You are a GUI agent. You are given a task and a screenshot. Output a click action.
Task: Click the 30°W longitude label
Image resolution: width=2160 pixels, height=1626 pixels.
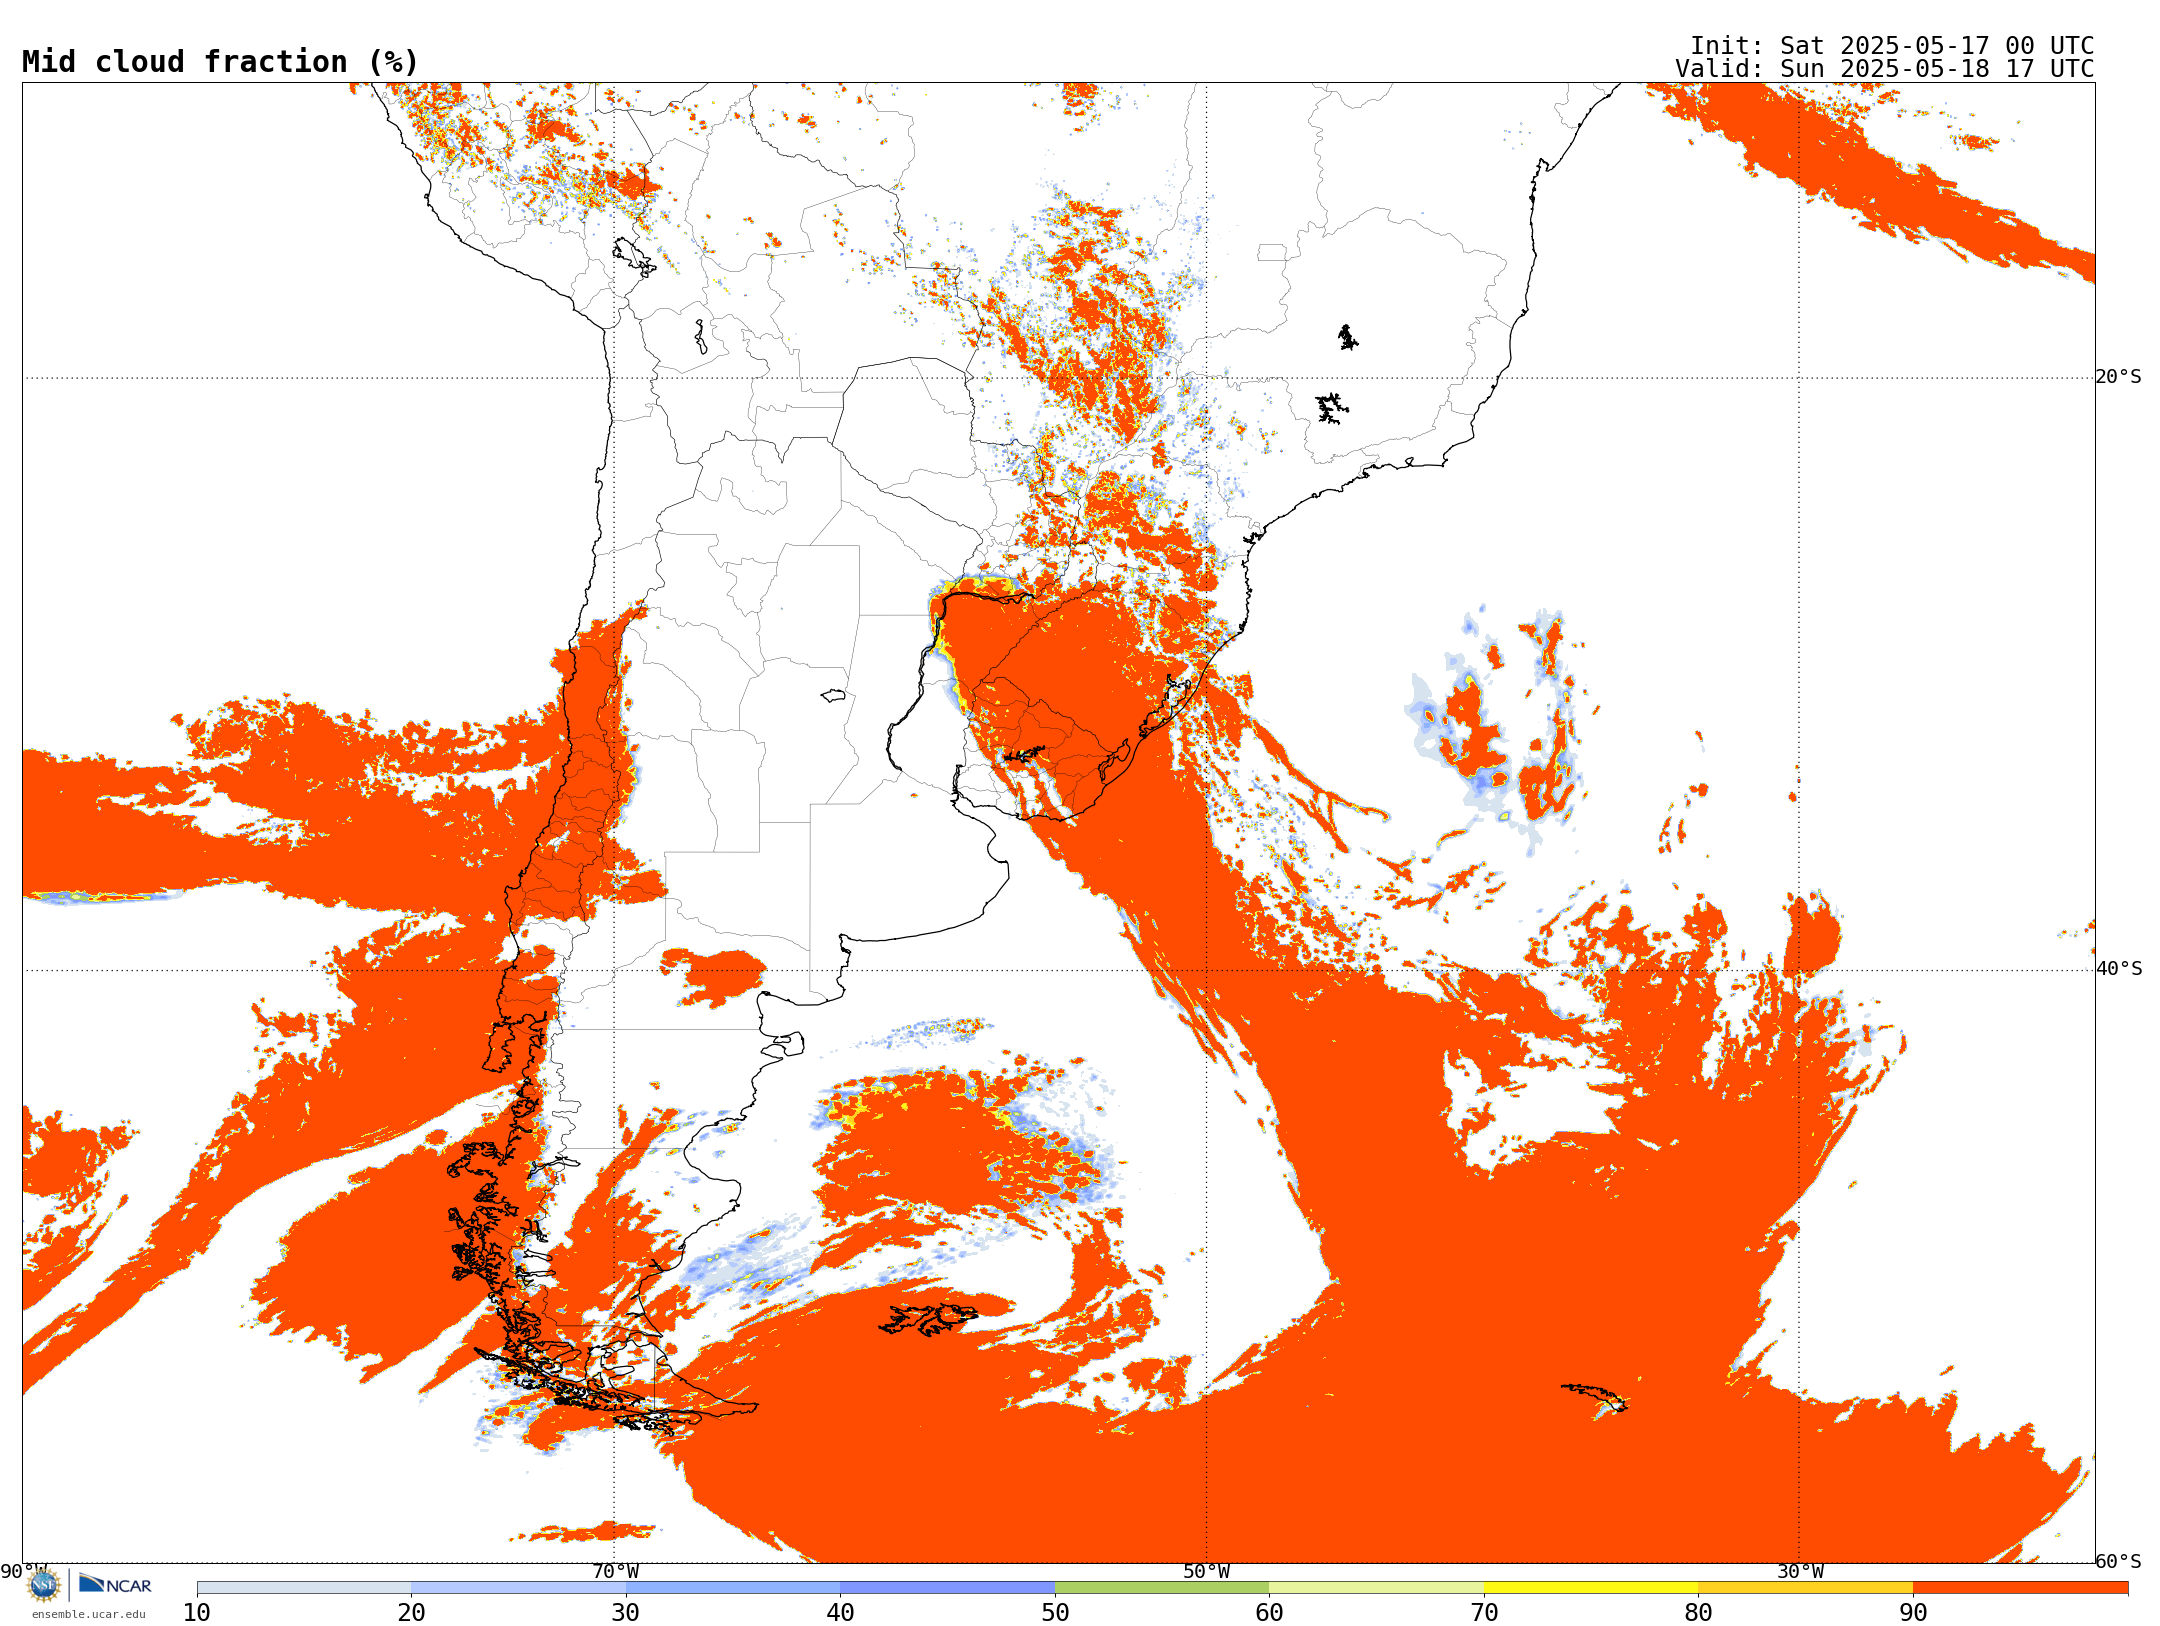pos(1800,1572)
